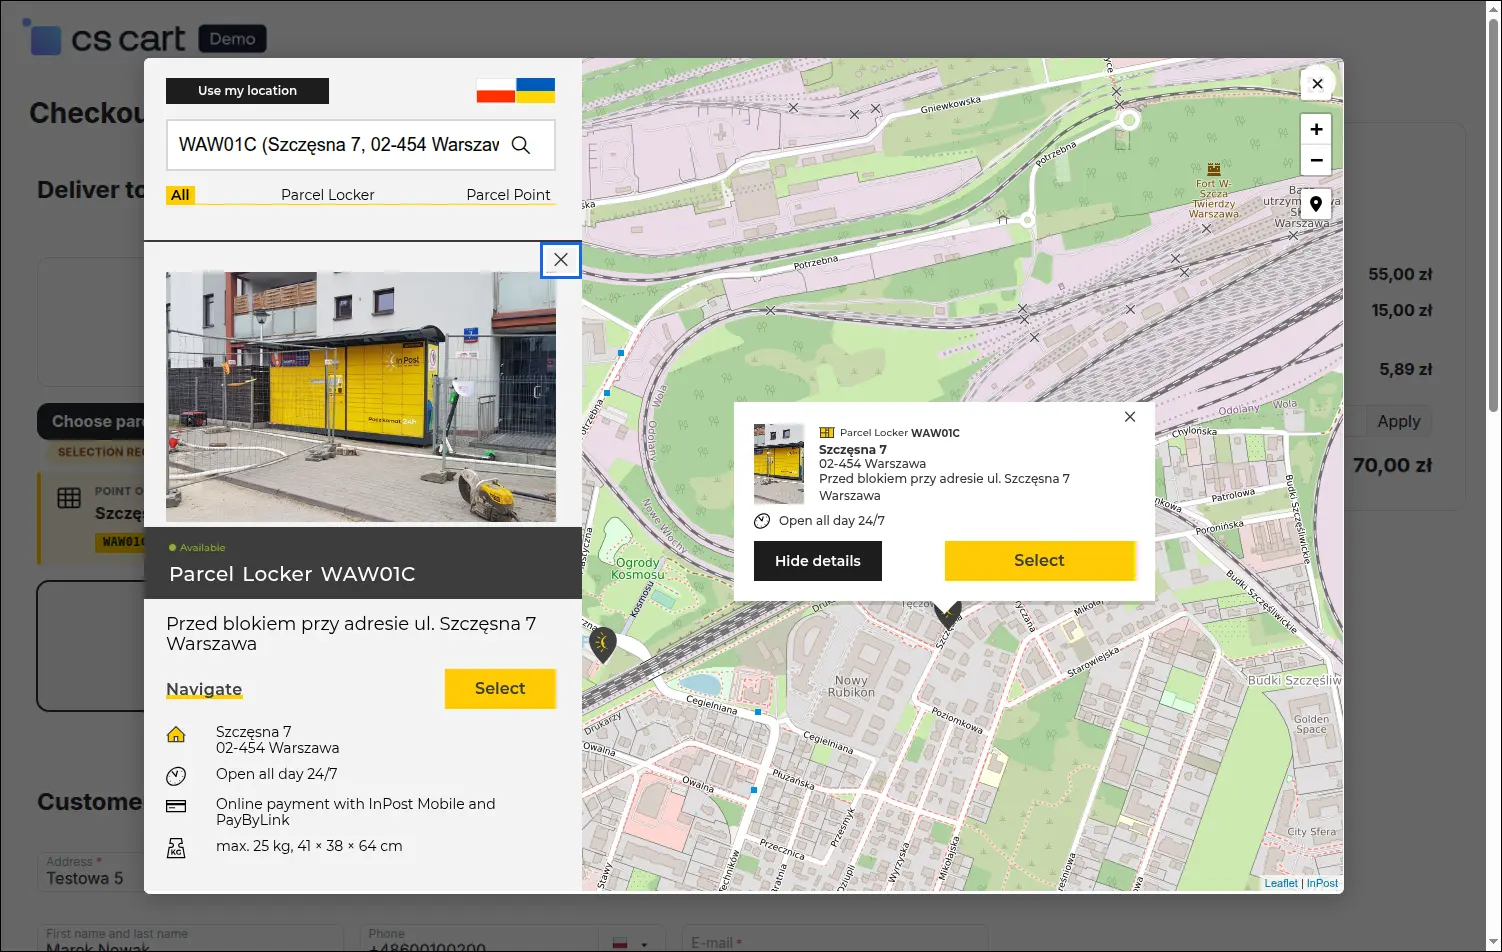Click 'Open all day 24/7' in details list
This screenshot has width=1502, height=952.
[x=277, y=774]
